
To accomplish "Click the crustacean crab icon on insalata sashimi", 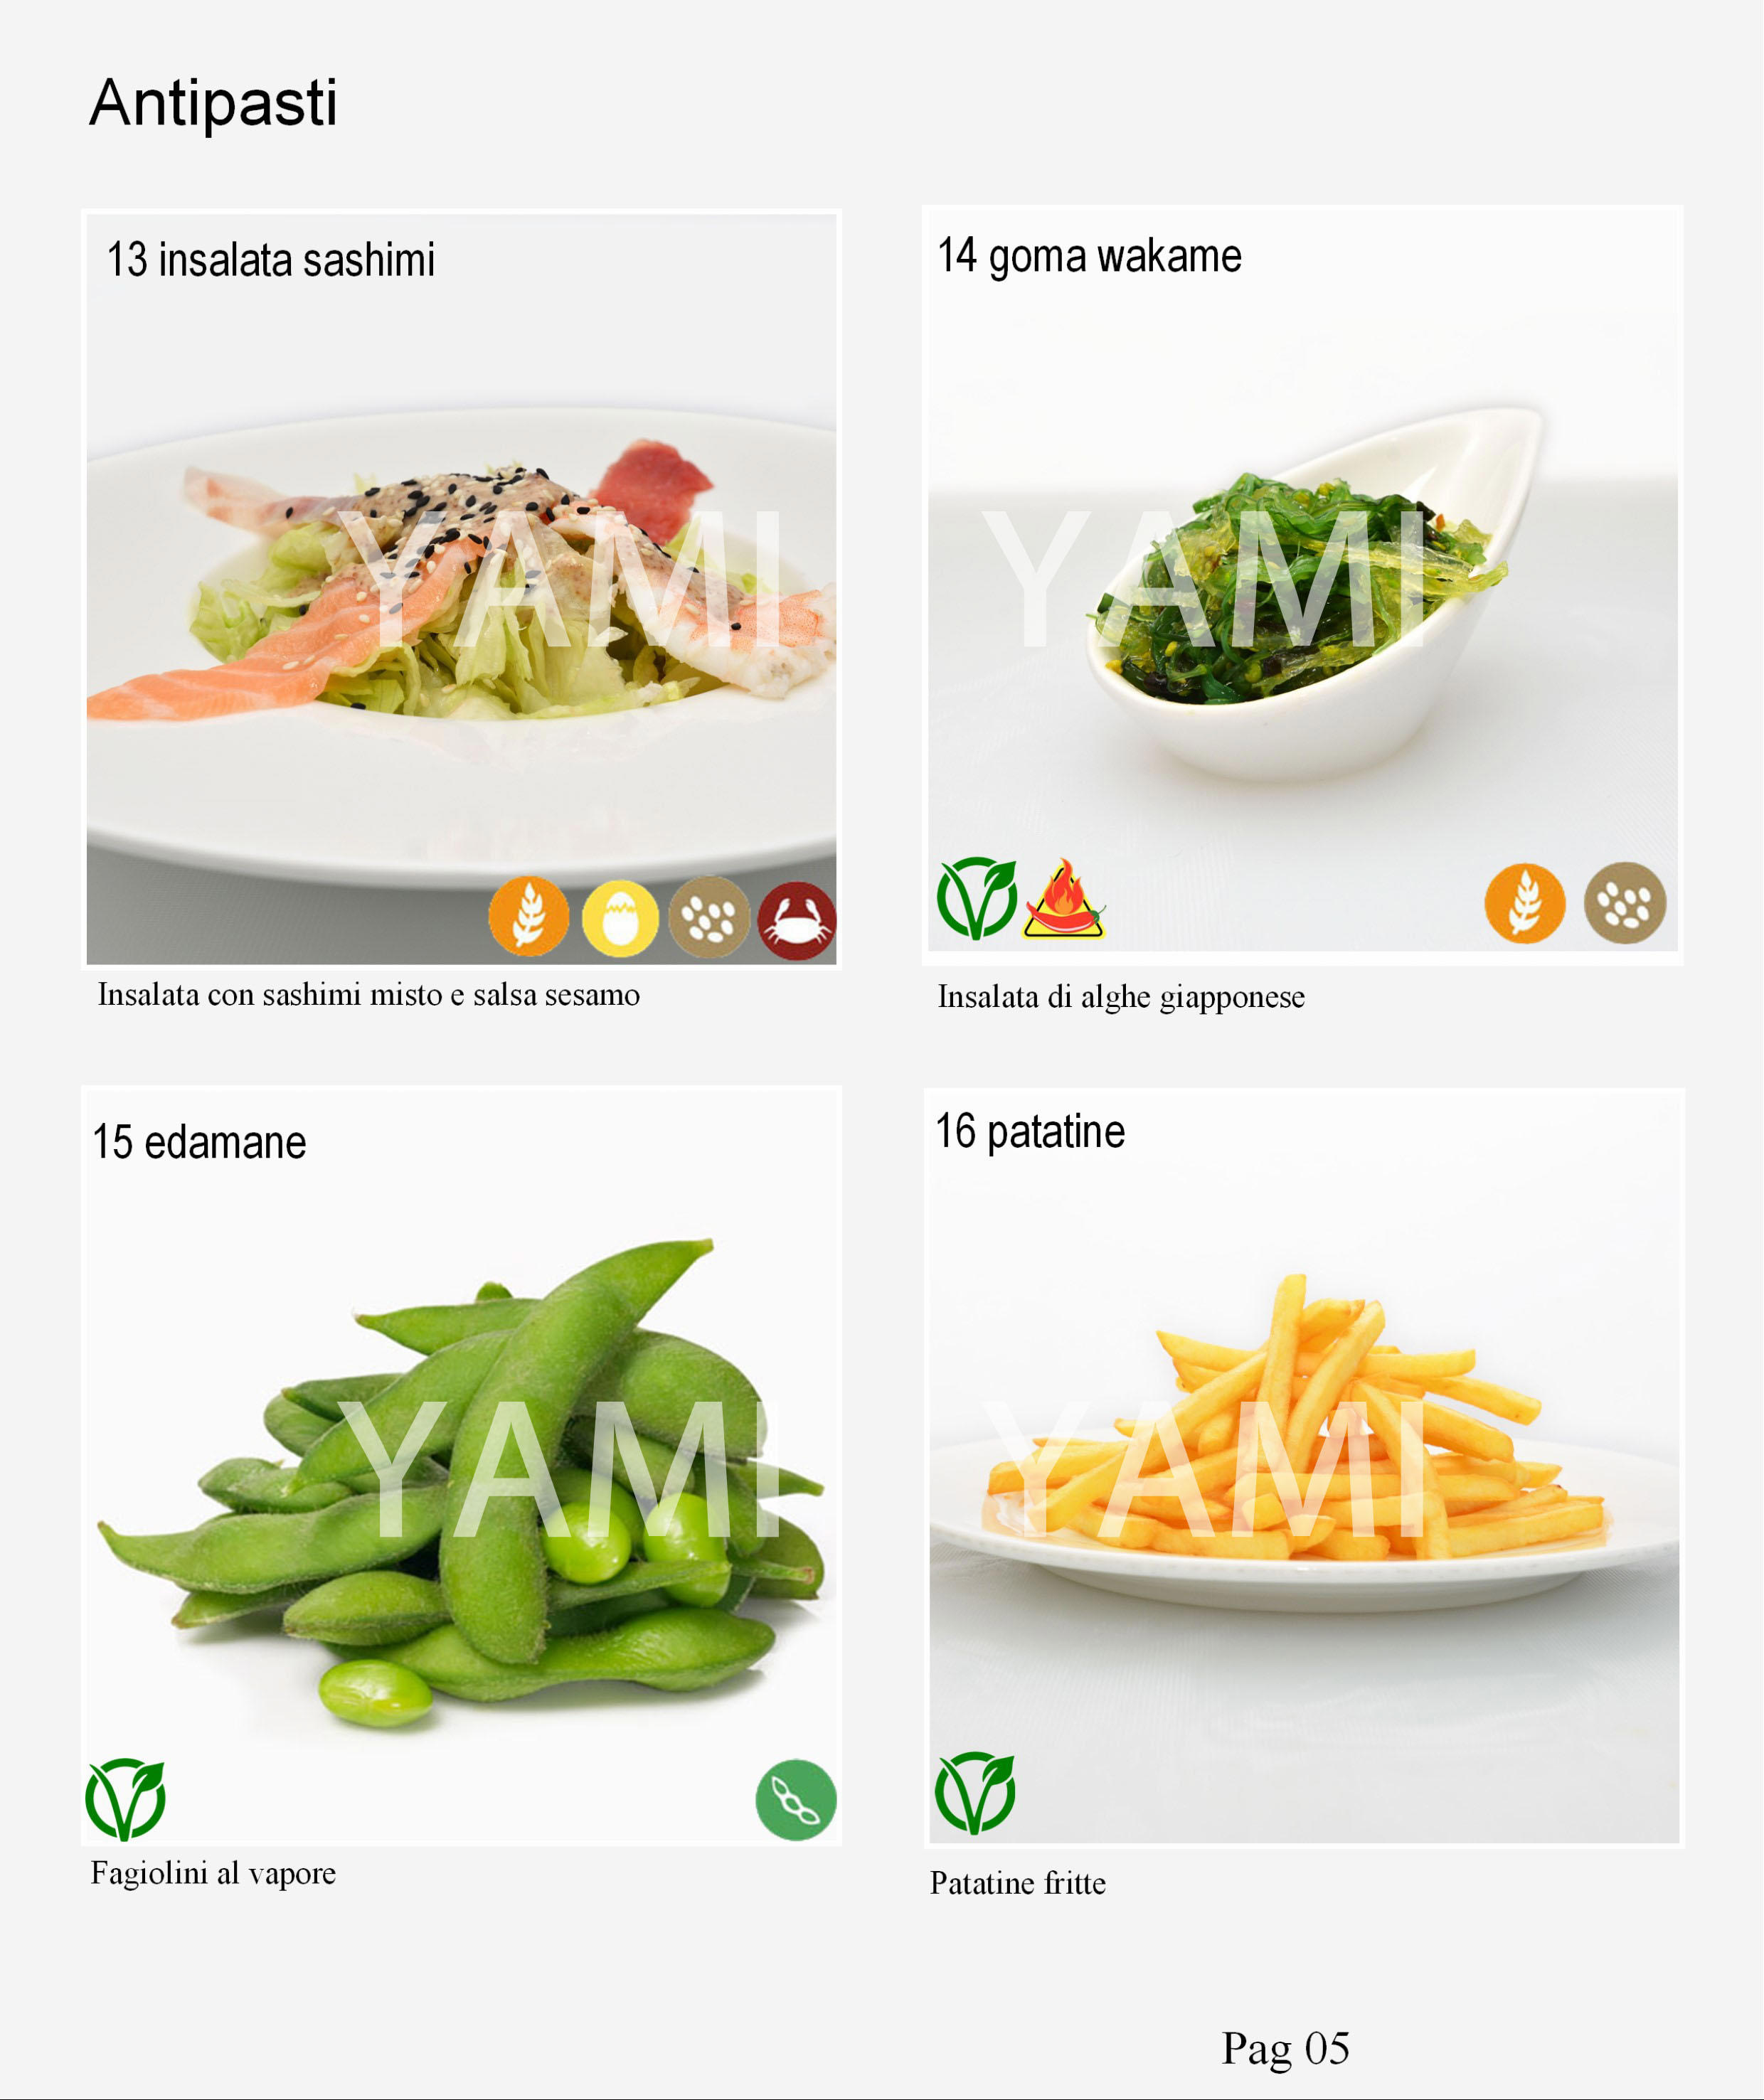I will 797,920.
